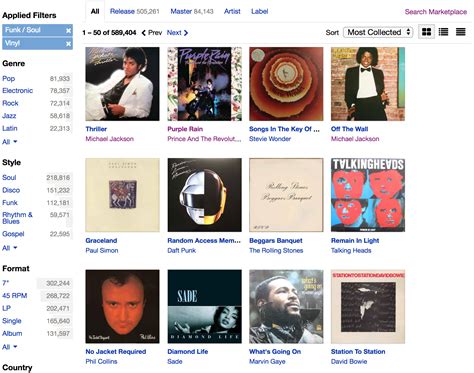The image size is (474, 373).
Task: Click the Off The Wall title link
Action: 349,129
